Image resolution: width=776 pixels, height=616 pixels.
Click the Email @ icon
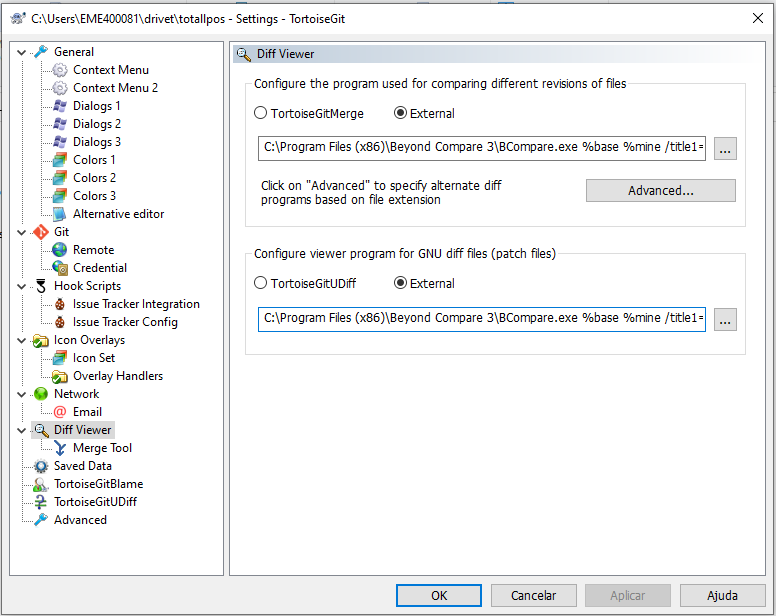59,412
